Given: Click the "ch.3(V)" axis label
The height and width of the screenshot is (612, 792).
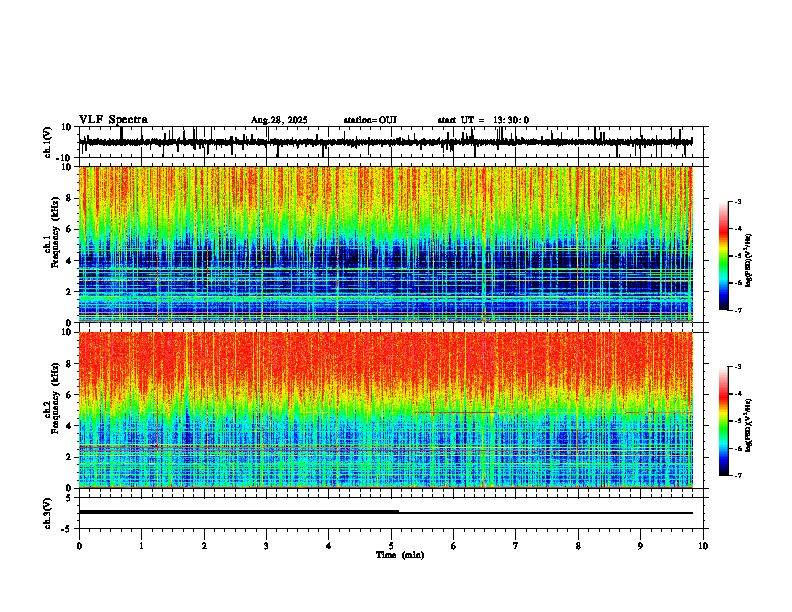Looking at the screenshot, I should click(48, 513).
